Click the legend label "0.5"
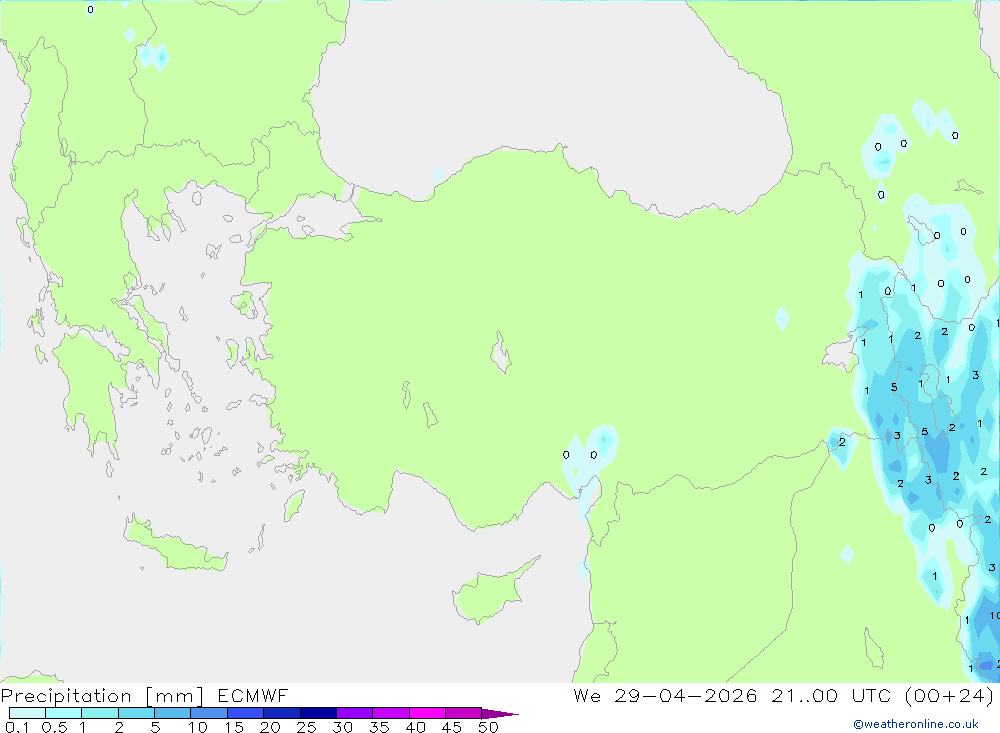Image resolution: width=1000 pixels, height=733 pixels. [x=55, y=727]
